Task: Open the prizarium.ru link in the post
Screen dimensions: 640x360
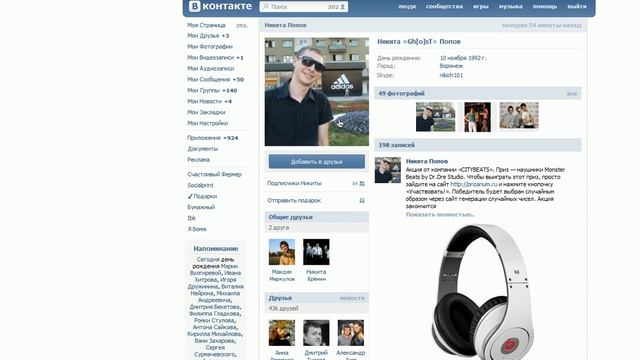Action: click(x=473, y=184)
